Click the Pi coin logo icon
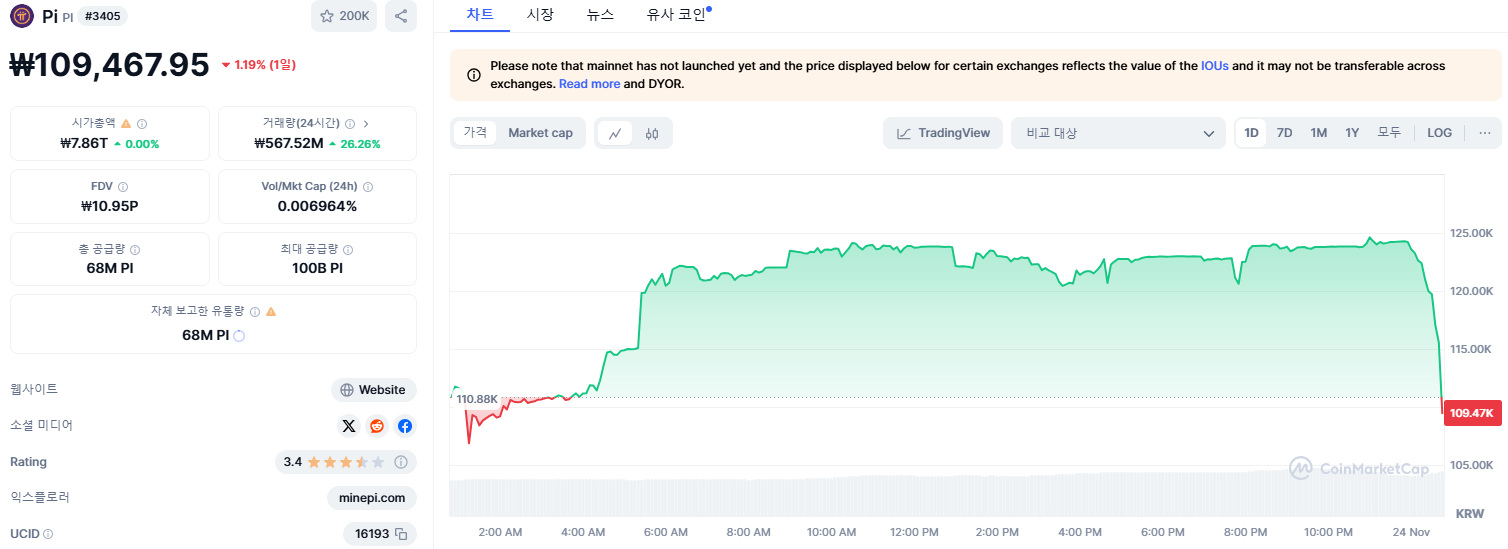 [x=22, y=16]
